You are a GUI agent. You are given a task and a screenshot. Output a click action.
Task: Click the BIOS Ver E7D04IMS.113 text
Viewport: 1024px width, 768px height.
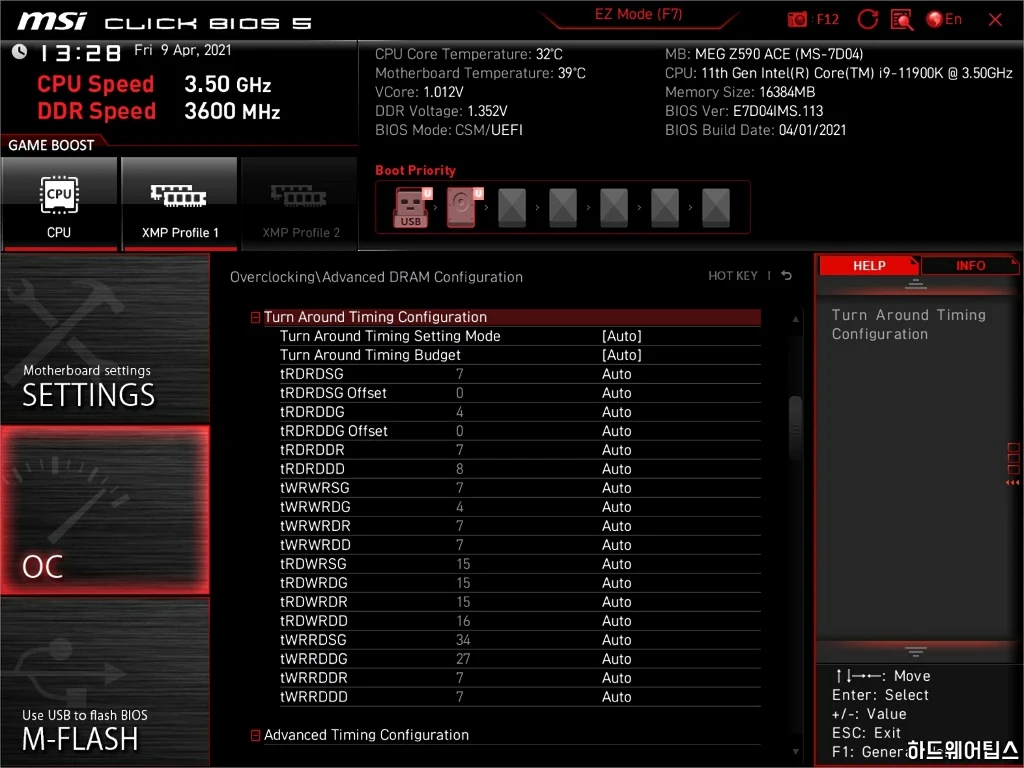tap(744, 111)
